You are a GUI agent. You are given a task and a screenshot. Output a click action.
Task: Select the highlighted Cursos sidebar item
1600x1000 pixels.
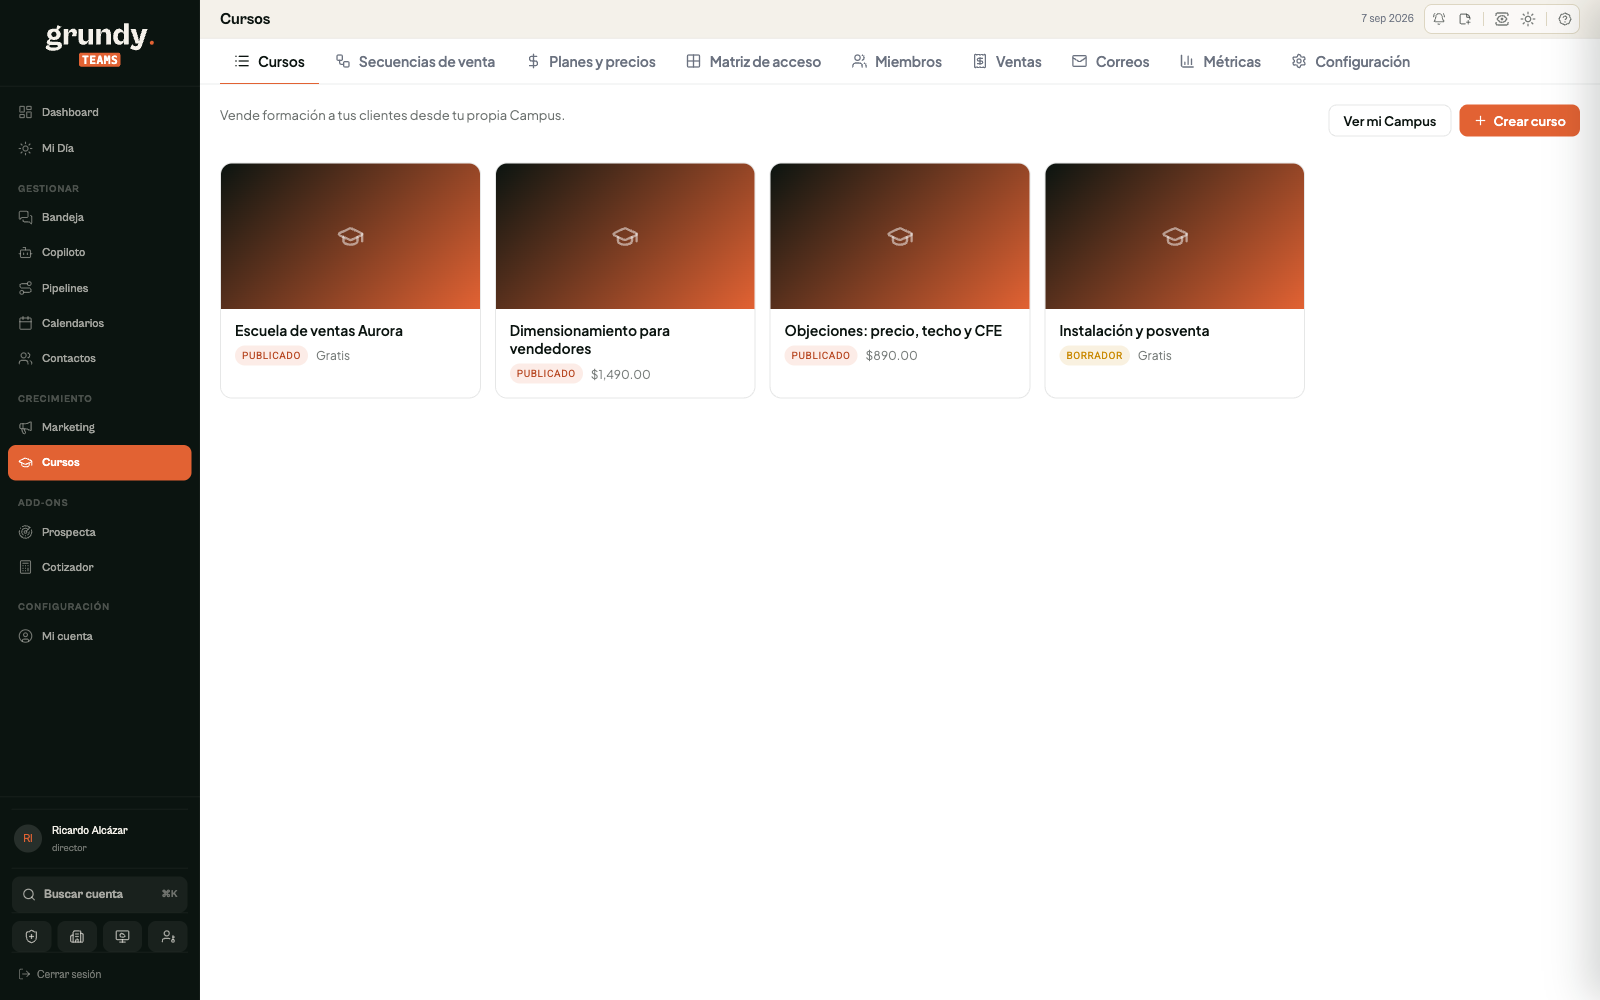99,463
